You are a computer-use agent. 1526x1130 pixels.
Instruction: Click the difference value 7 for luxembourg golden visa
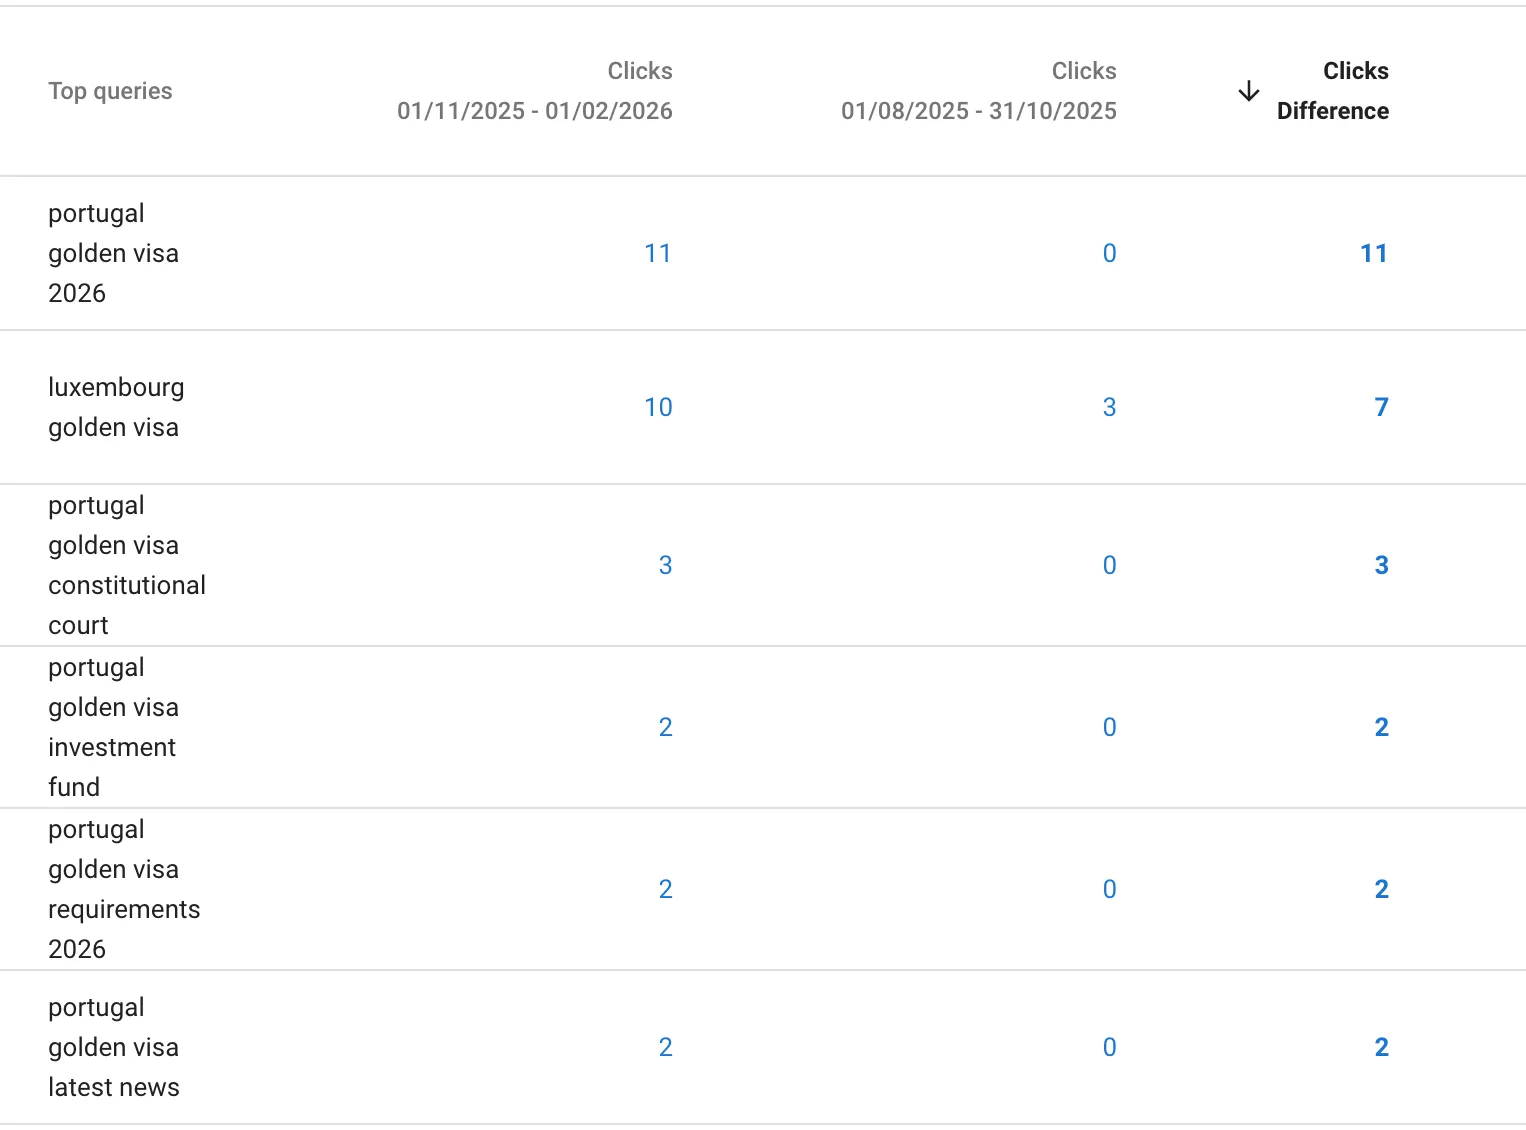tap(1382, 407)
